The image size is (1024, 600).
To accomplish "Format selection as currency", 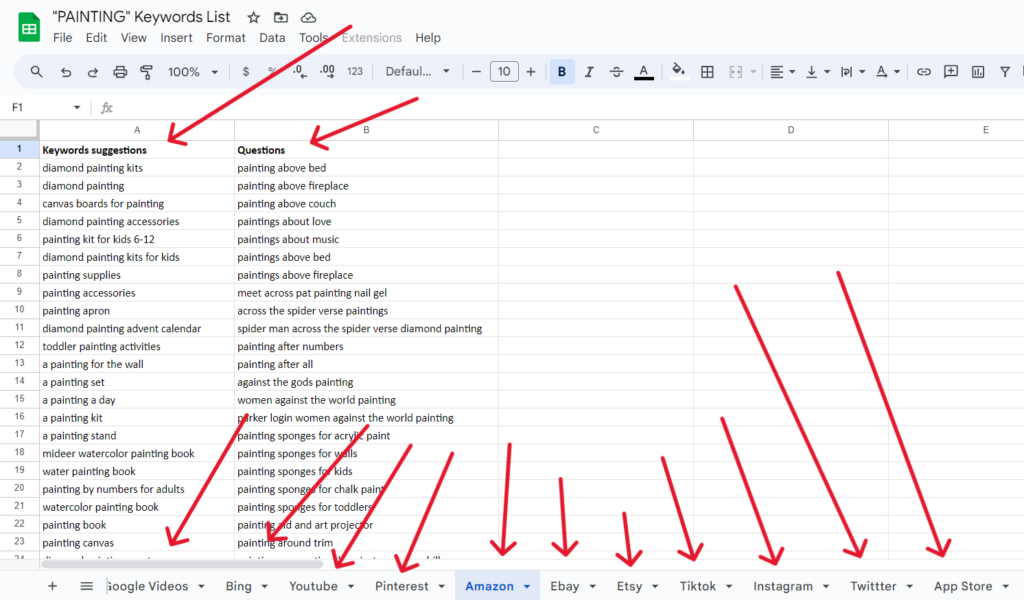I will 246,71.
